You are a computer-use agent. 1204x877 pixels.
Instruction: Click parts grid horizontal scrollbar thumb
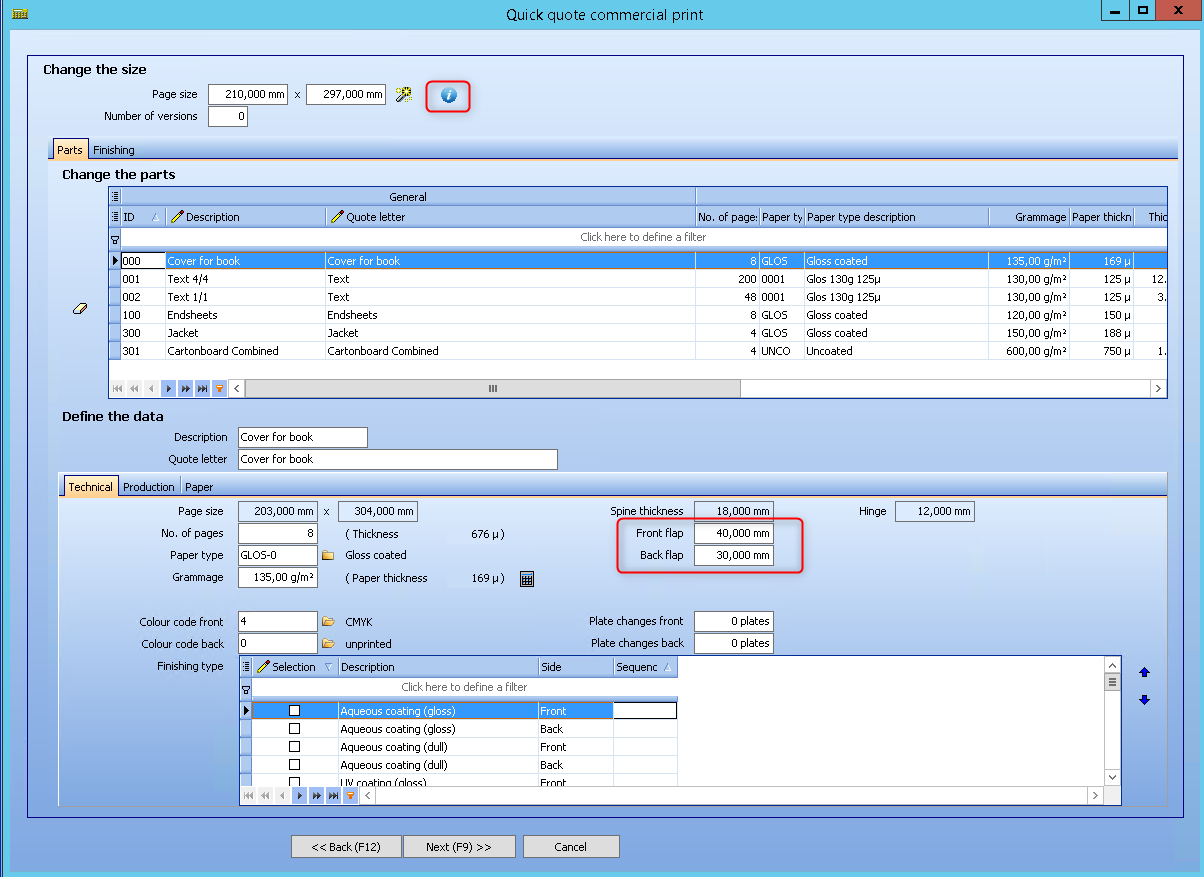pos(492,388)
